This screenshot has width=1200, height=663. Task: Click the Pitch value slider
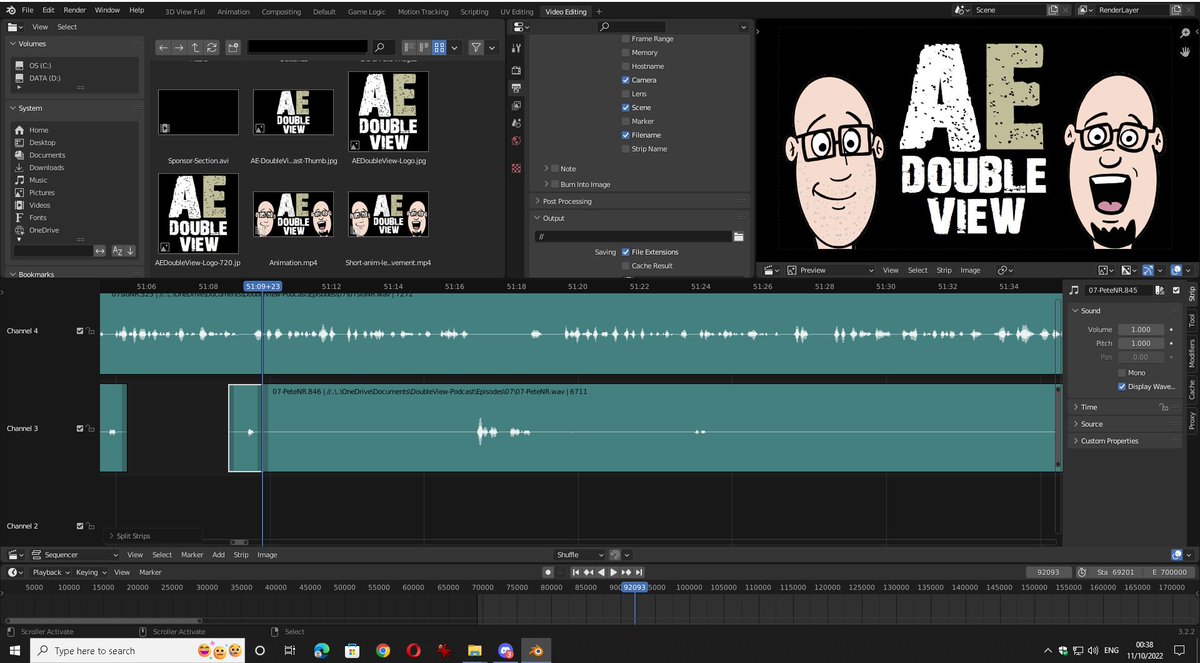click(x=1139, y=343)
